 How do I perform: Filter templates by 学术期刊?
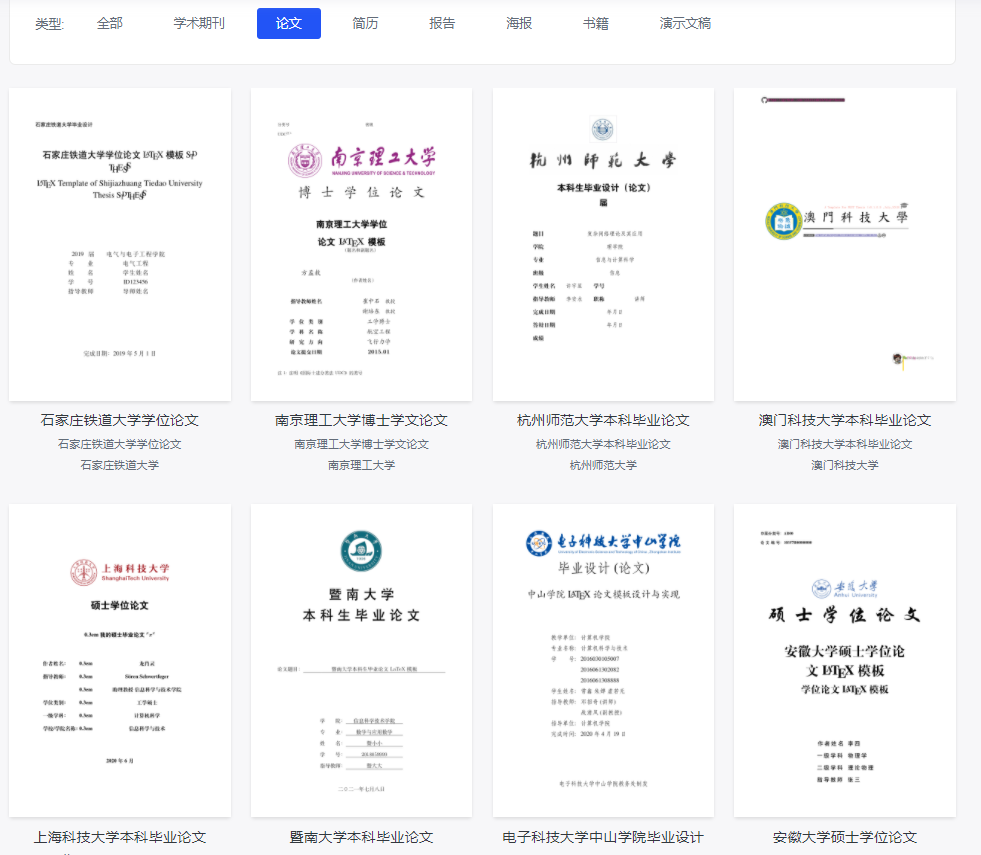[x=199, y=24]
